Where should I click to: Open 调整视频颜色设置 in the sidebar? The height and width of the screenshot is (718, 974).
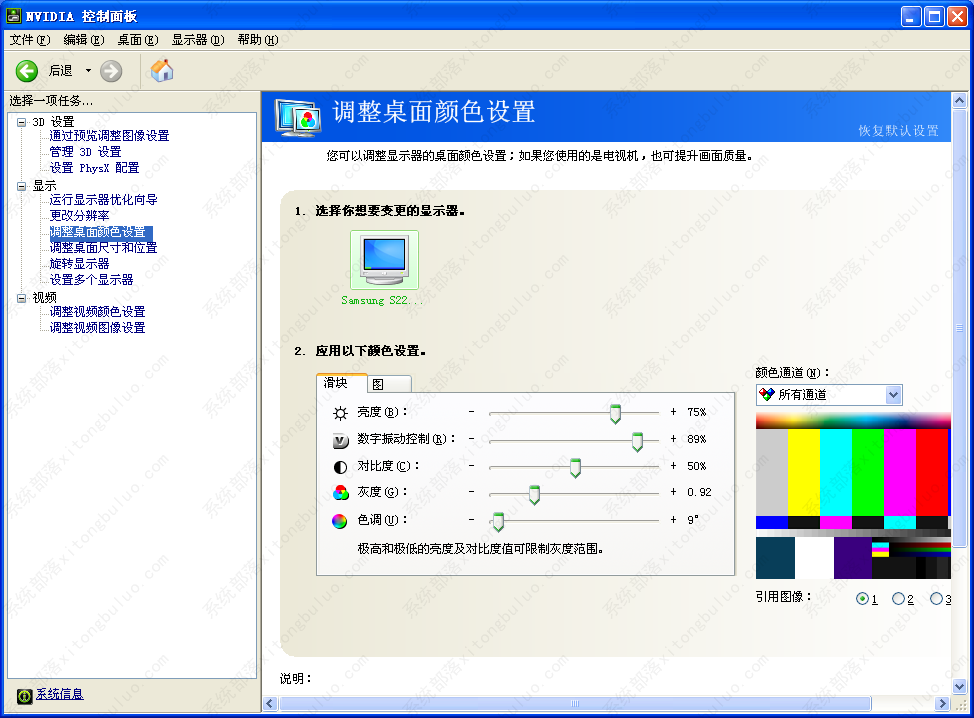click(96, 312)
